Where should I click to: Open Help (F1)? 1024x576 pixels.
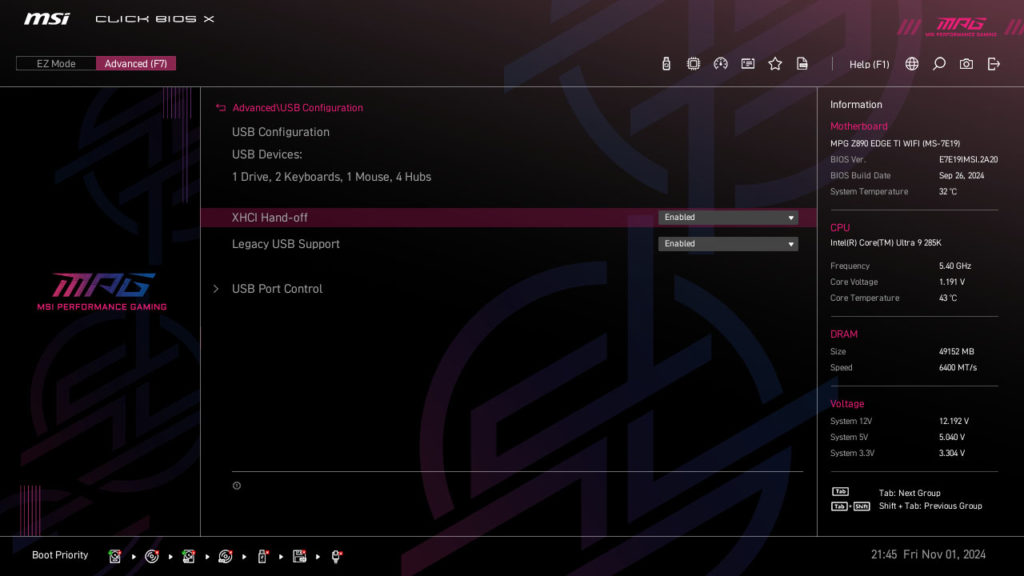868,63
